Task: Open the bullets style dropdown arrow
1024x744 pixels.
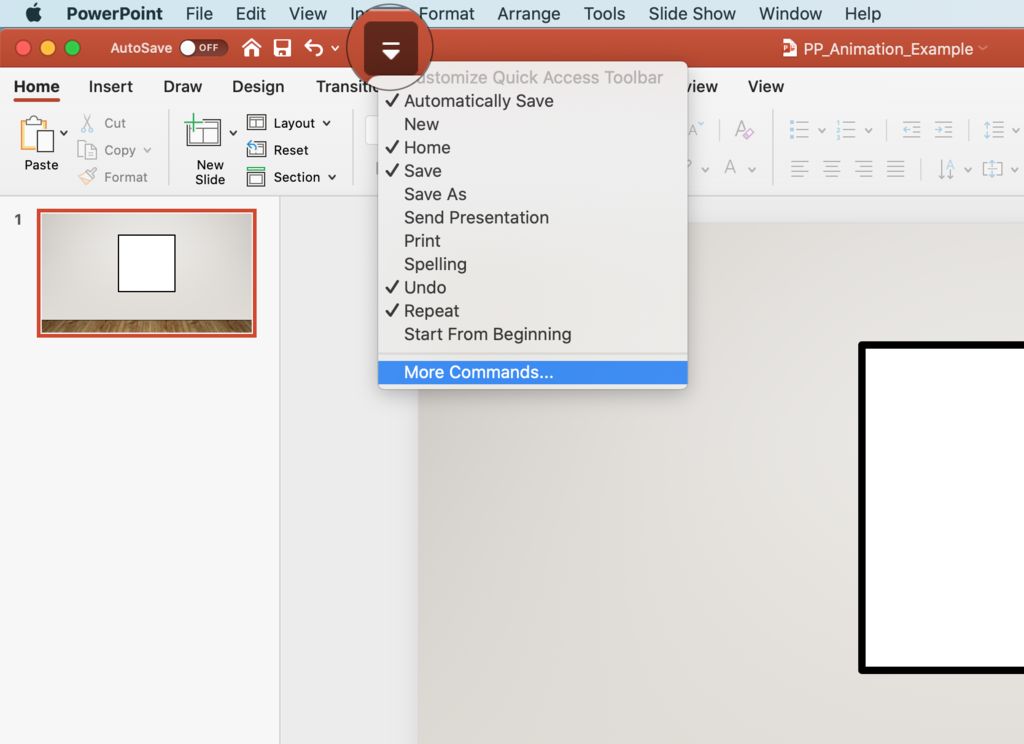Action: [822, 131]
